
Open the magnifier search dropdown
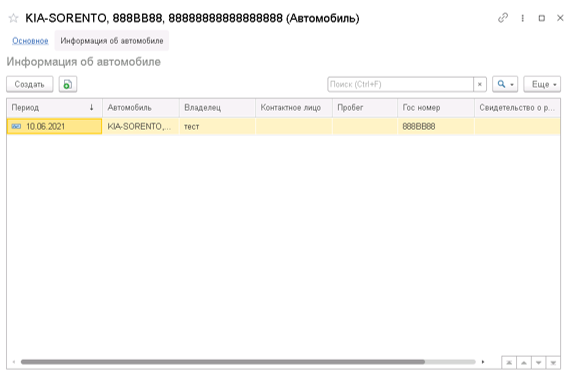coord(505,84)
